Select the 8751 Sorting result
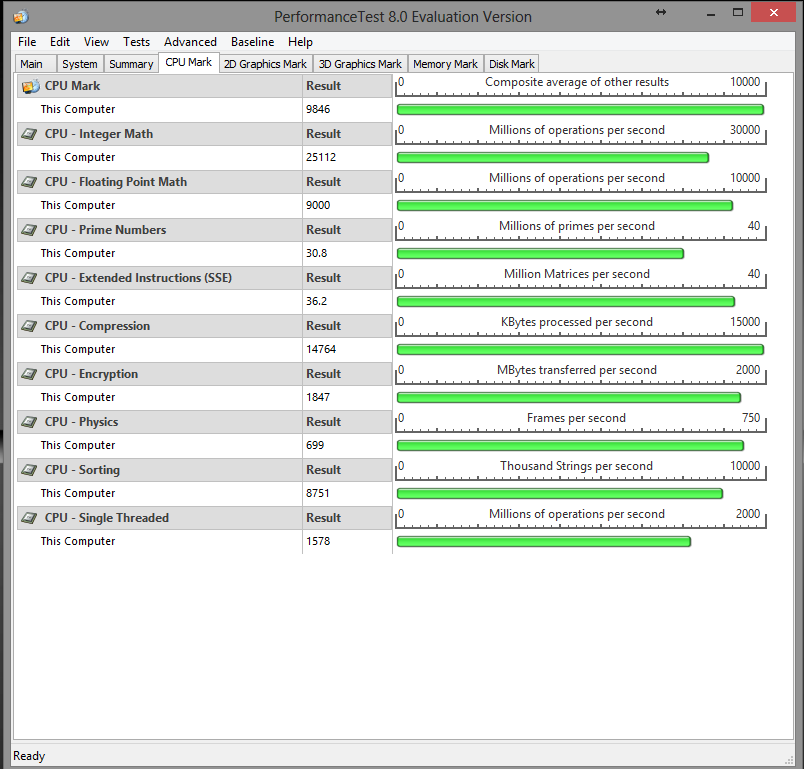 pos(318,493)
